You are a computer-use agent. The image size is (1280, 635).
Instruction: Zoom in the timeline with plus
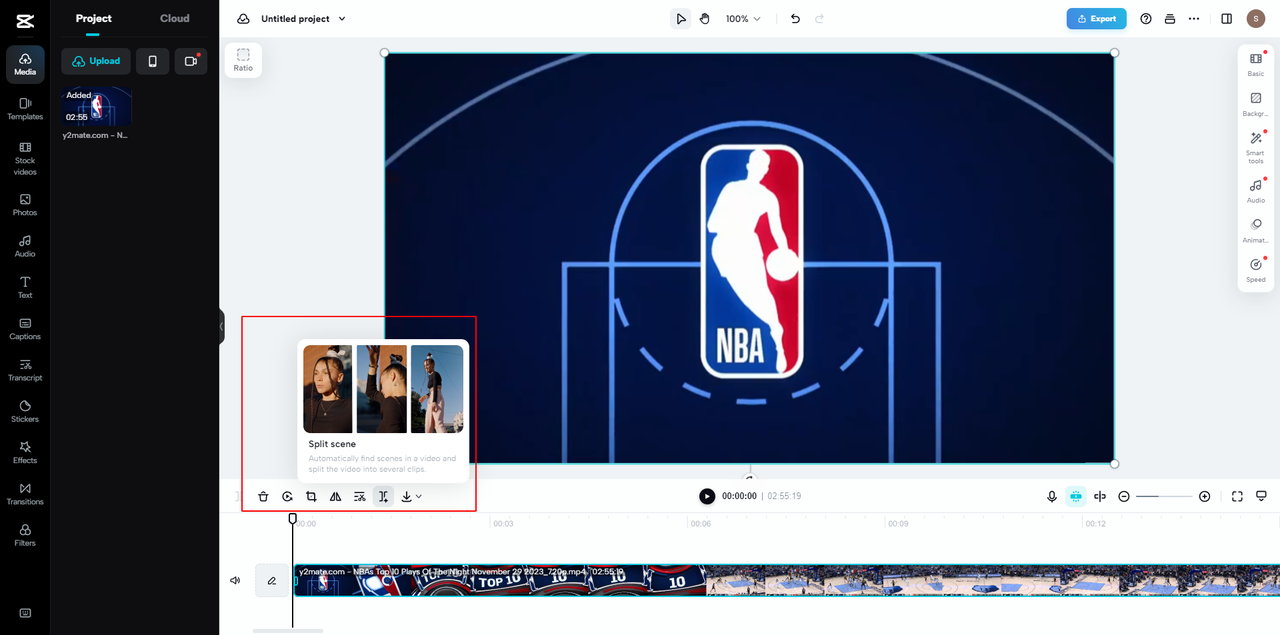coord(1204,496)
